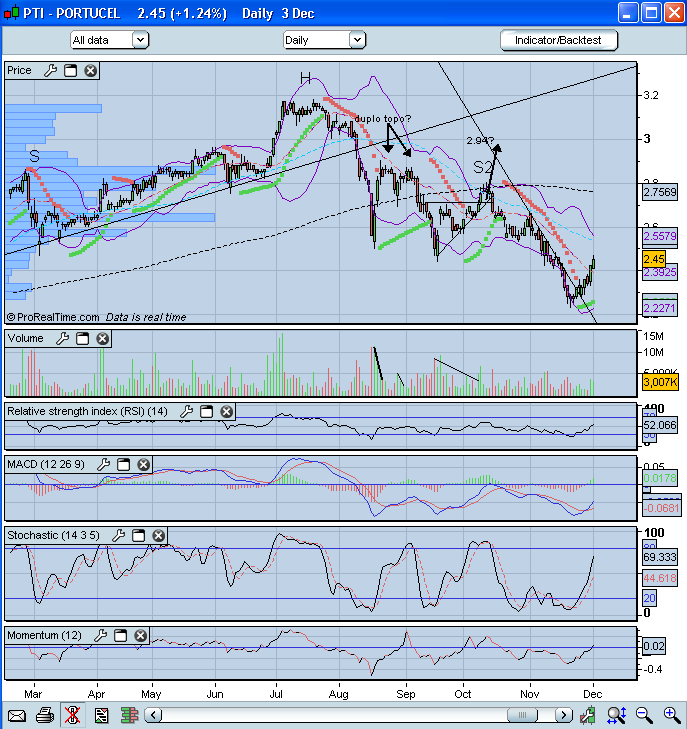Click the Jul label on time axis
This screenshot has height=729, width=687.
pos(277,694)
